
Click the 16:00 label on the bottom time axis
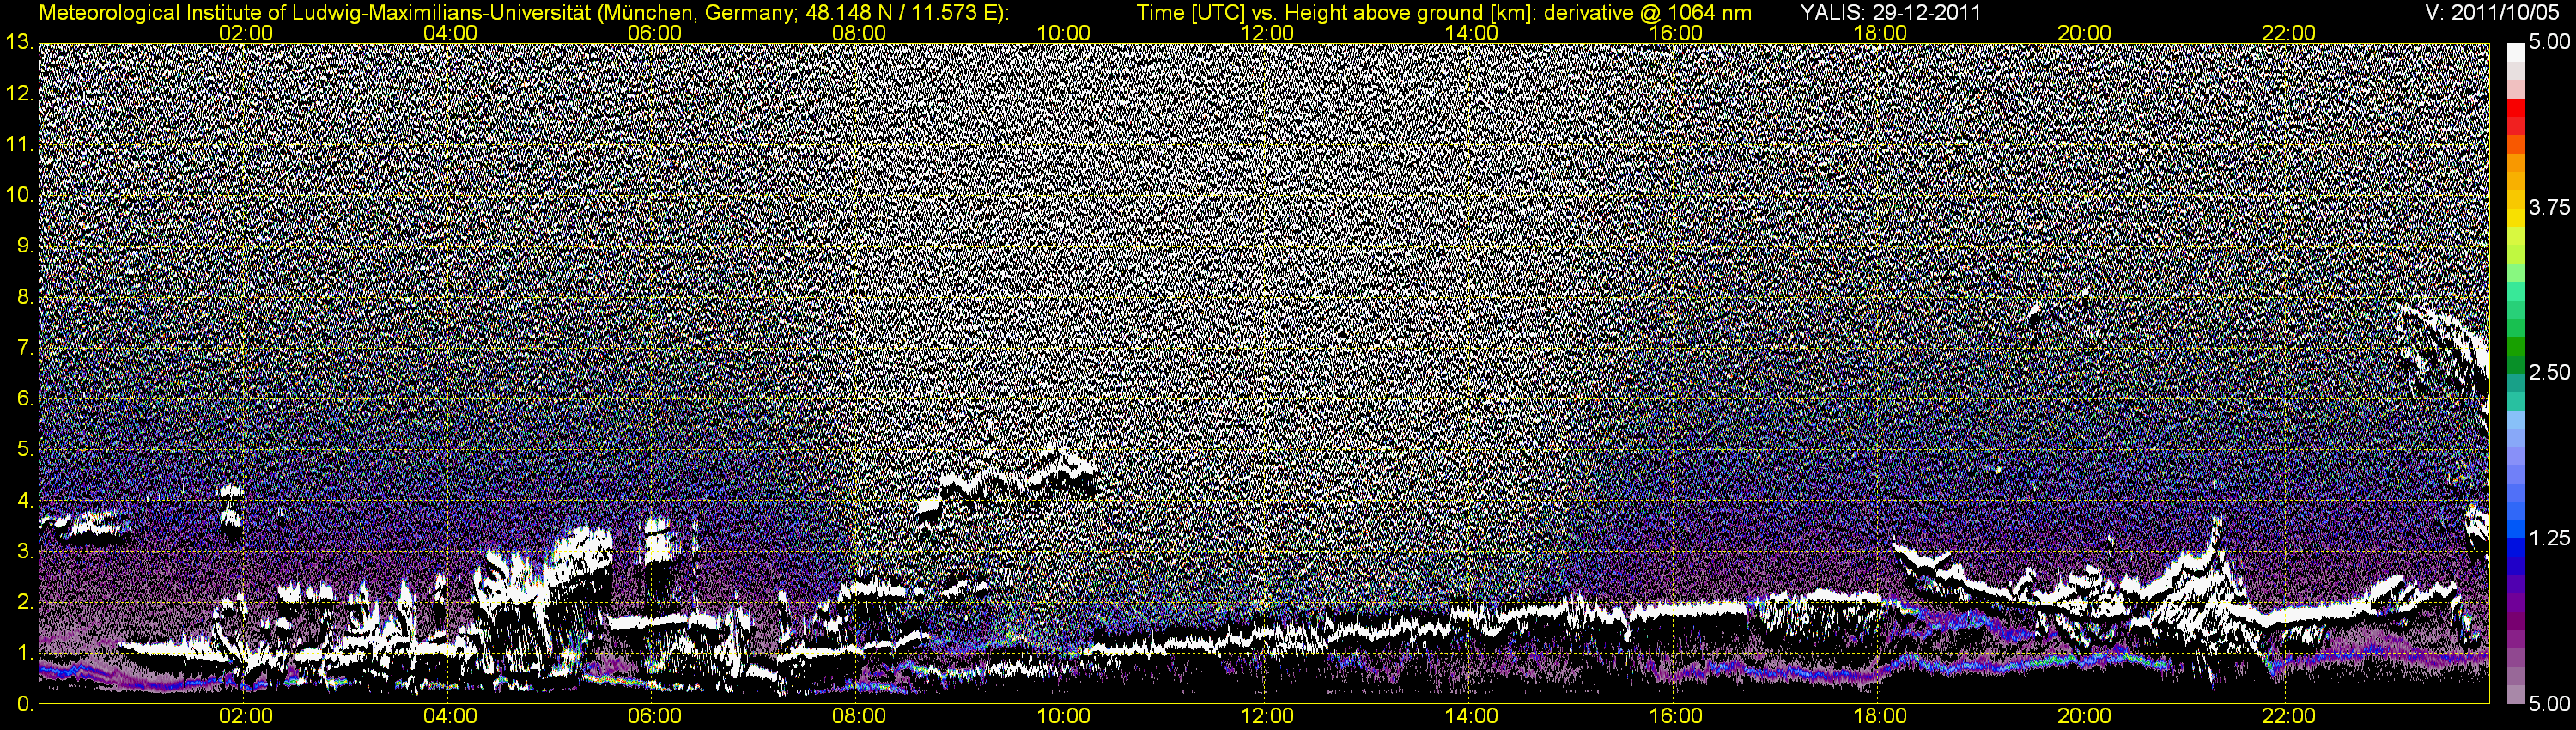coord(1676,716)
